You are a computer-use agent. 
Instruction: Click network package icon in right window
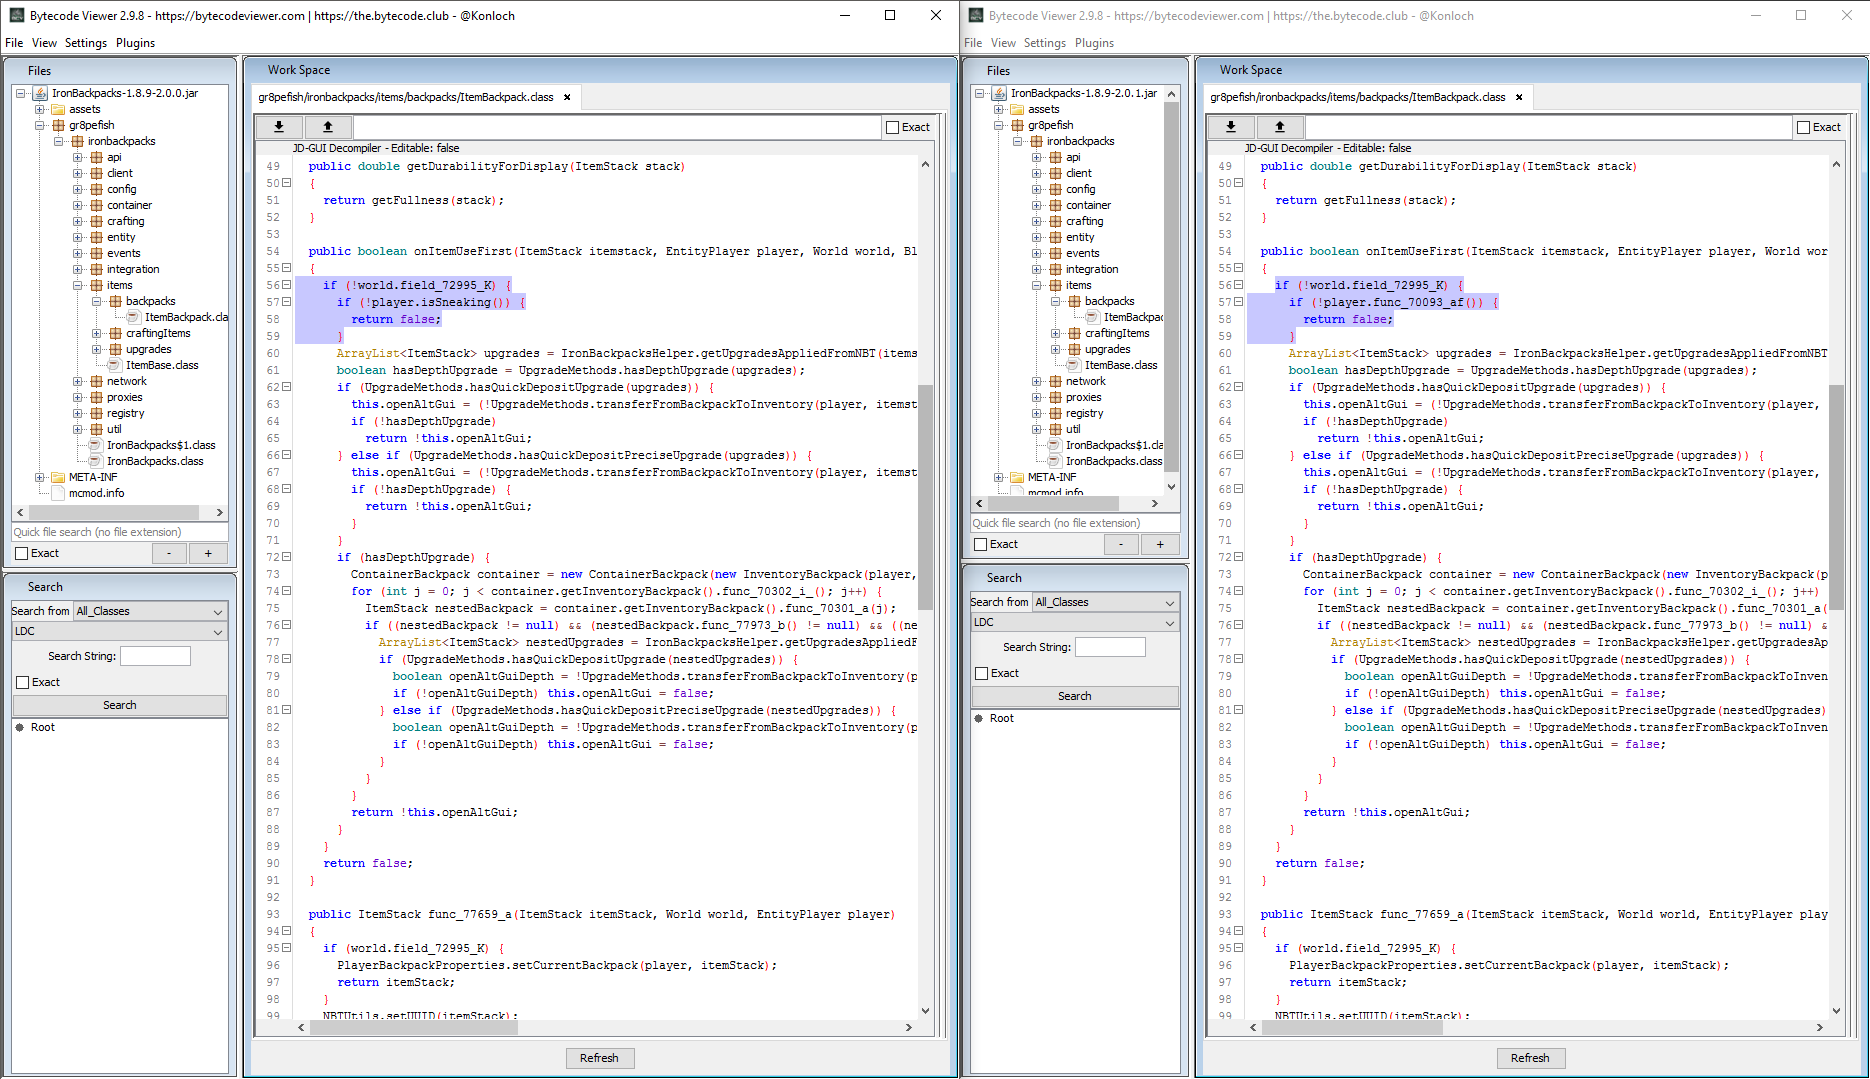click(x=1055, y=381)
